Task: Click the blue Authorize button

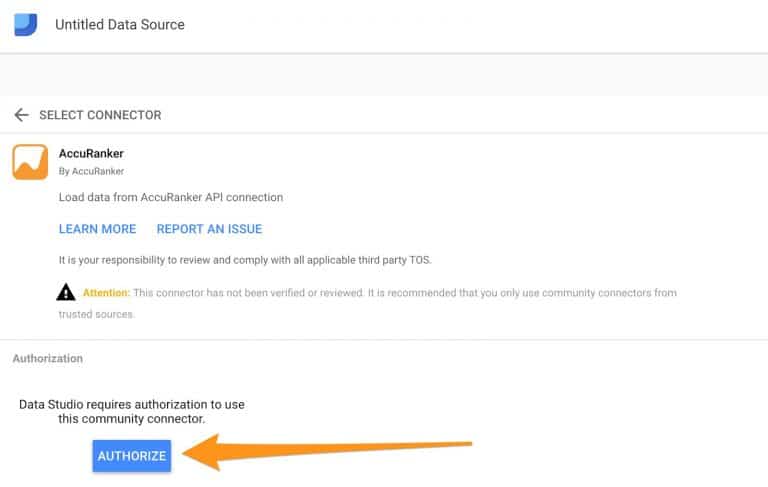Action: 132,456
